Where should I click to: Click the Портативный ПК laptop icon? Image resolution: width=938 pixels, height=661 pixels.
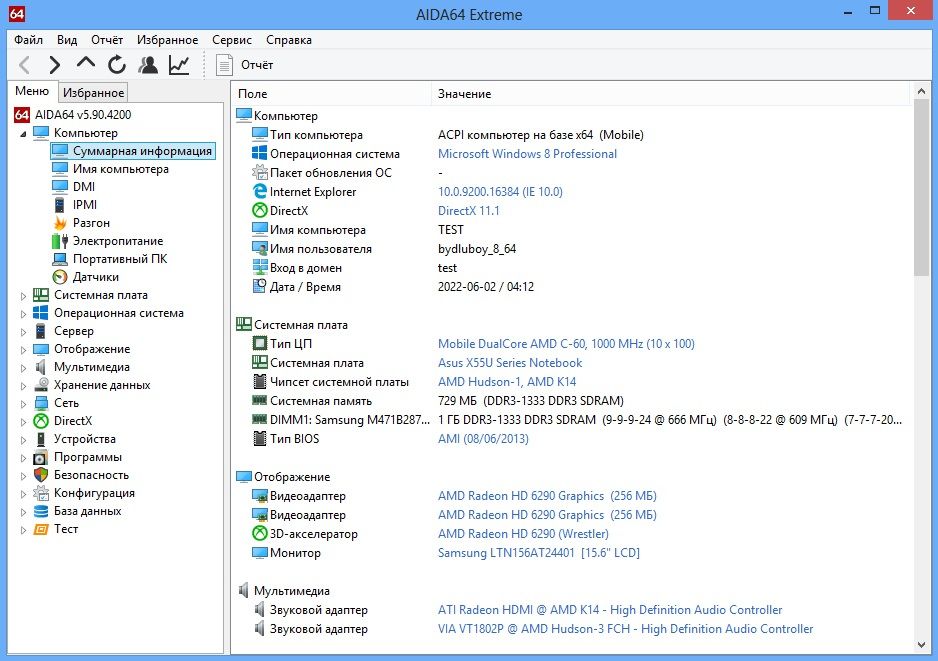click(x=60, y=259)
